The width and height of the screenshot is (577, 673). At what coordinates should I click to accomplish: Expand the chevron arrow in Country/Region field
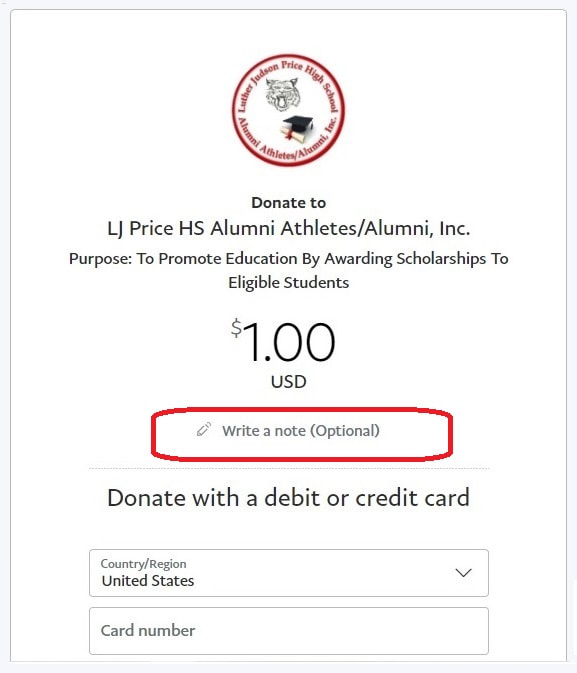pyautogui.click(x=463, y=573)
